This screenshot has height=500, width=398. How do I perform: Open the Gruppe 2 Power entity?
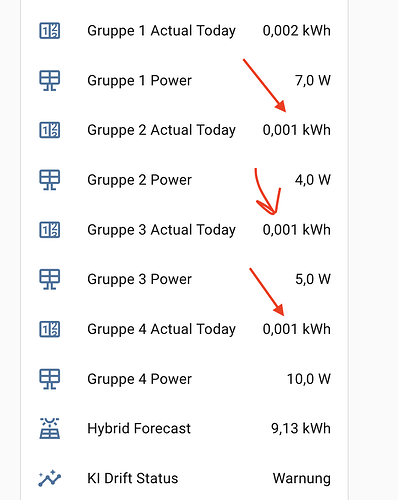pos(139,180)
